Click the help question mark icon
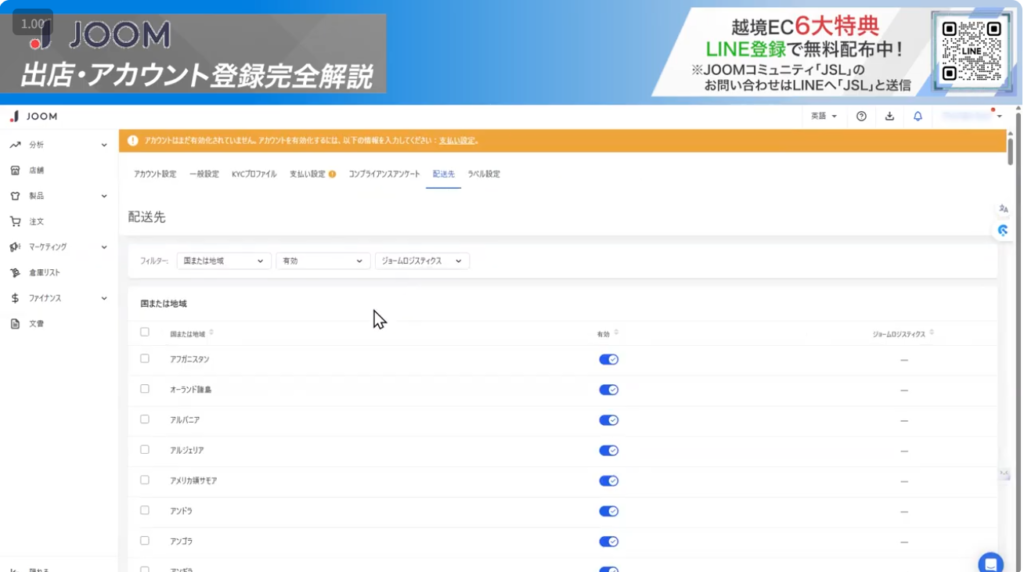Viewport: 1024px width, 572px height. [861, 116]
